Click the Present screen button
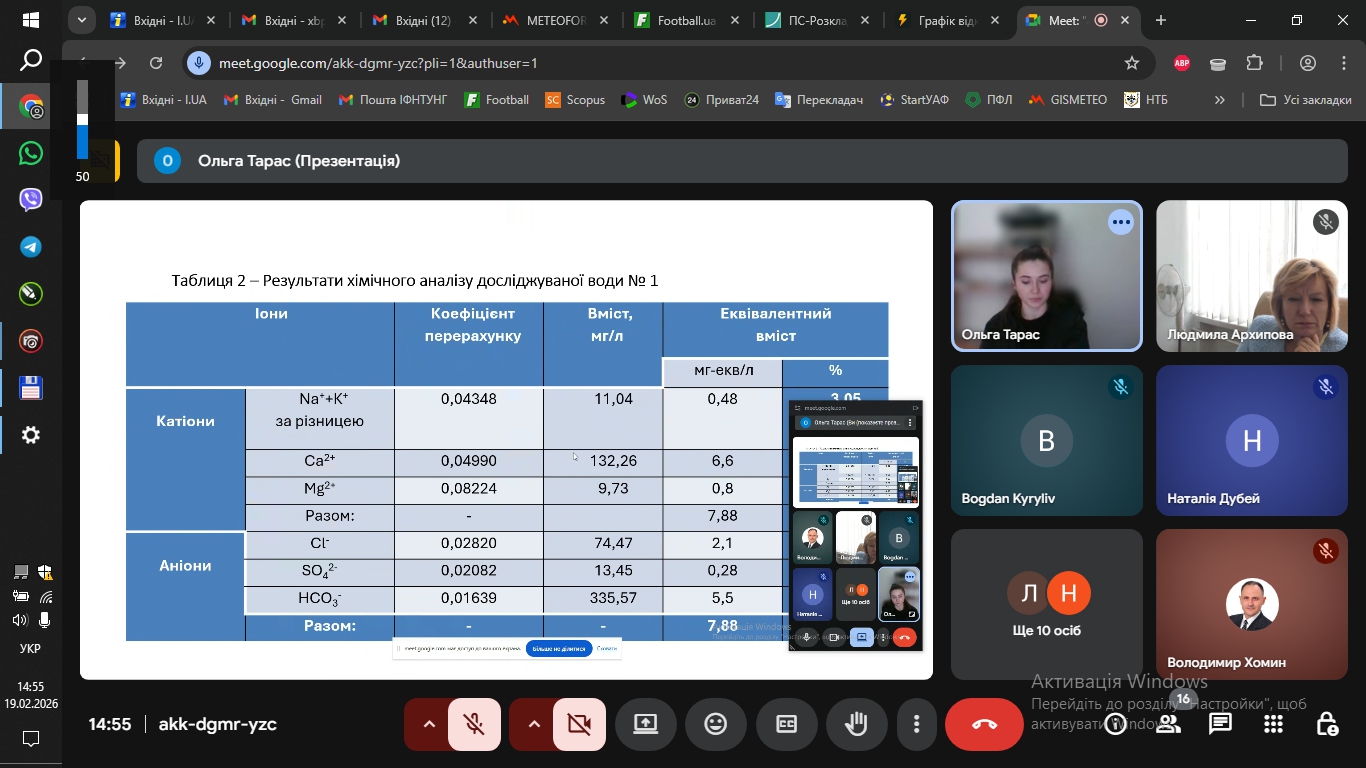Screen dimensions: 1366x768 [x=646, y=724]
